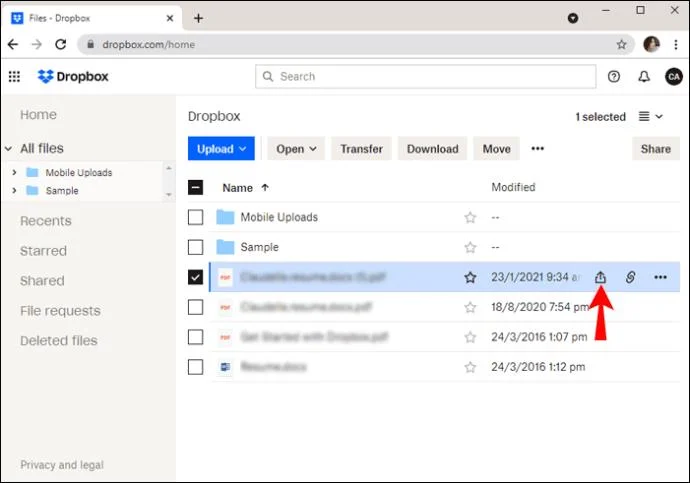The width and height of the screenshot is (690, 483).
Task: Star the file modified 24/3/2016 1:07 pm
Action: (470, 337)
